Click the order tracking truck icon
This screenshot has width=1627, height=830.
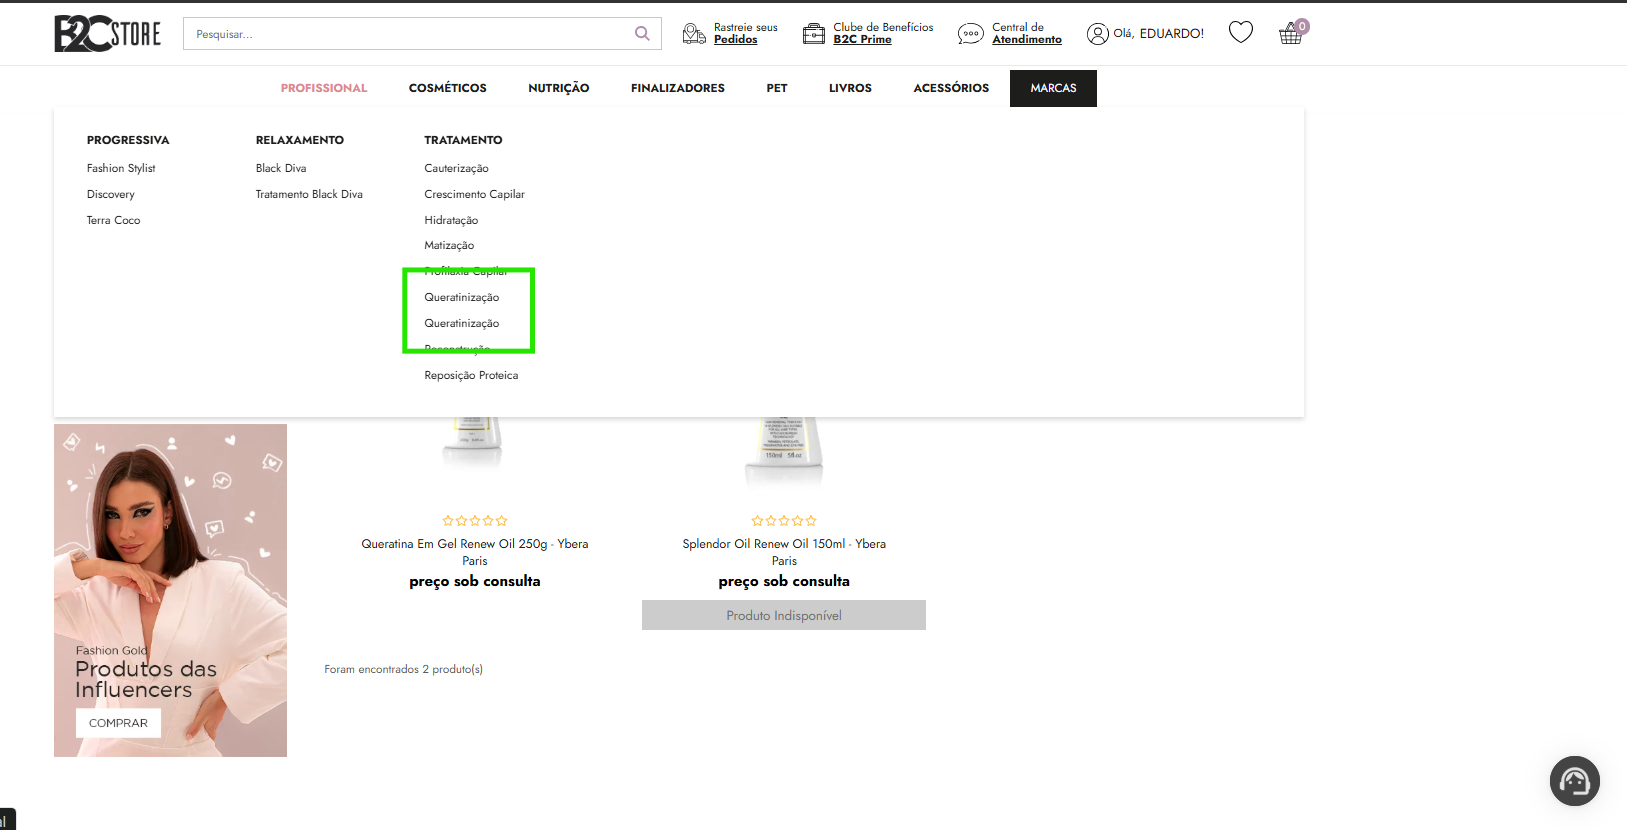pos(694,34)
